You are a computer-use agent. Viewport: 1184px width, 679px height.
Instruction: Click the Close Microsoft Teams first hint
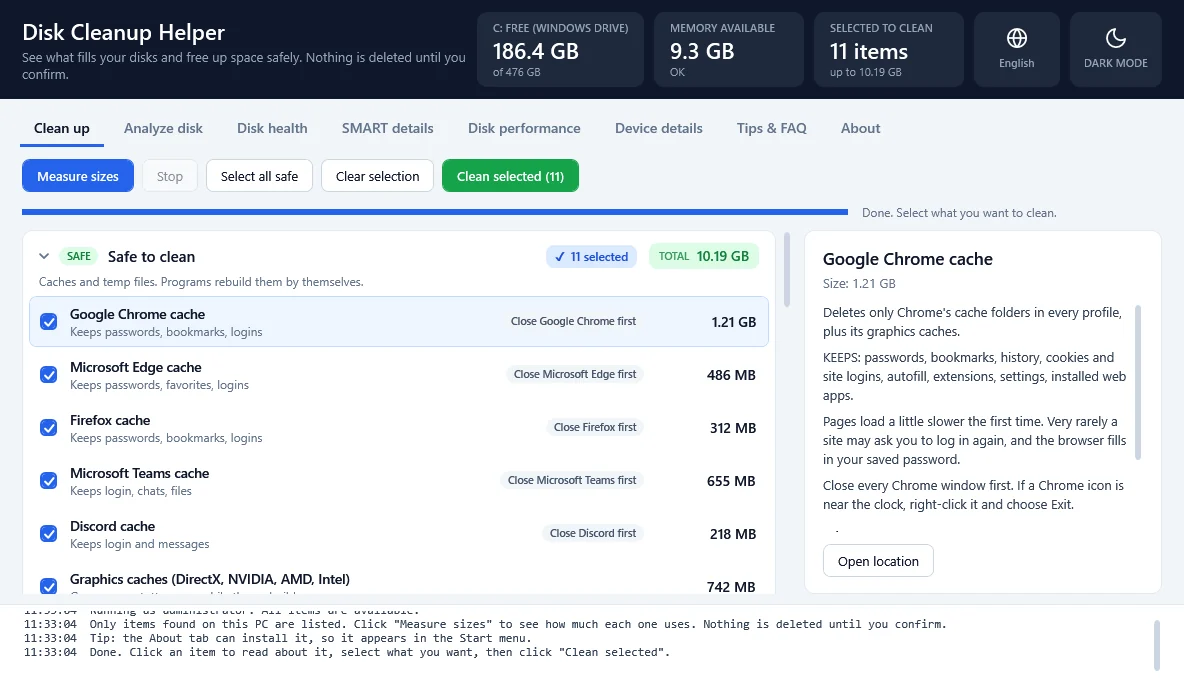tap(572, 480)
